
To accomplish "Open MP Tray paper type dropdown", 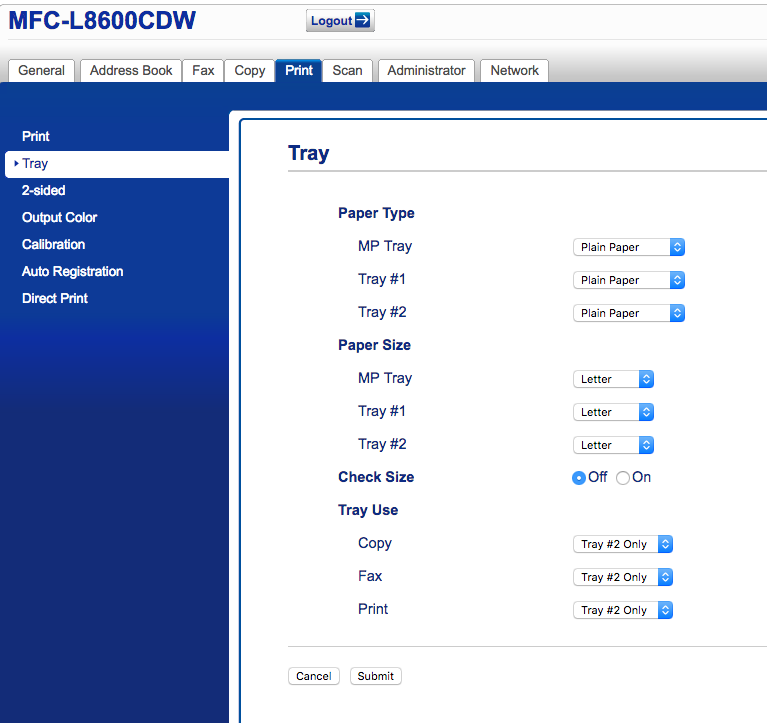I will tap(629, 247).
